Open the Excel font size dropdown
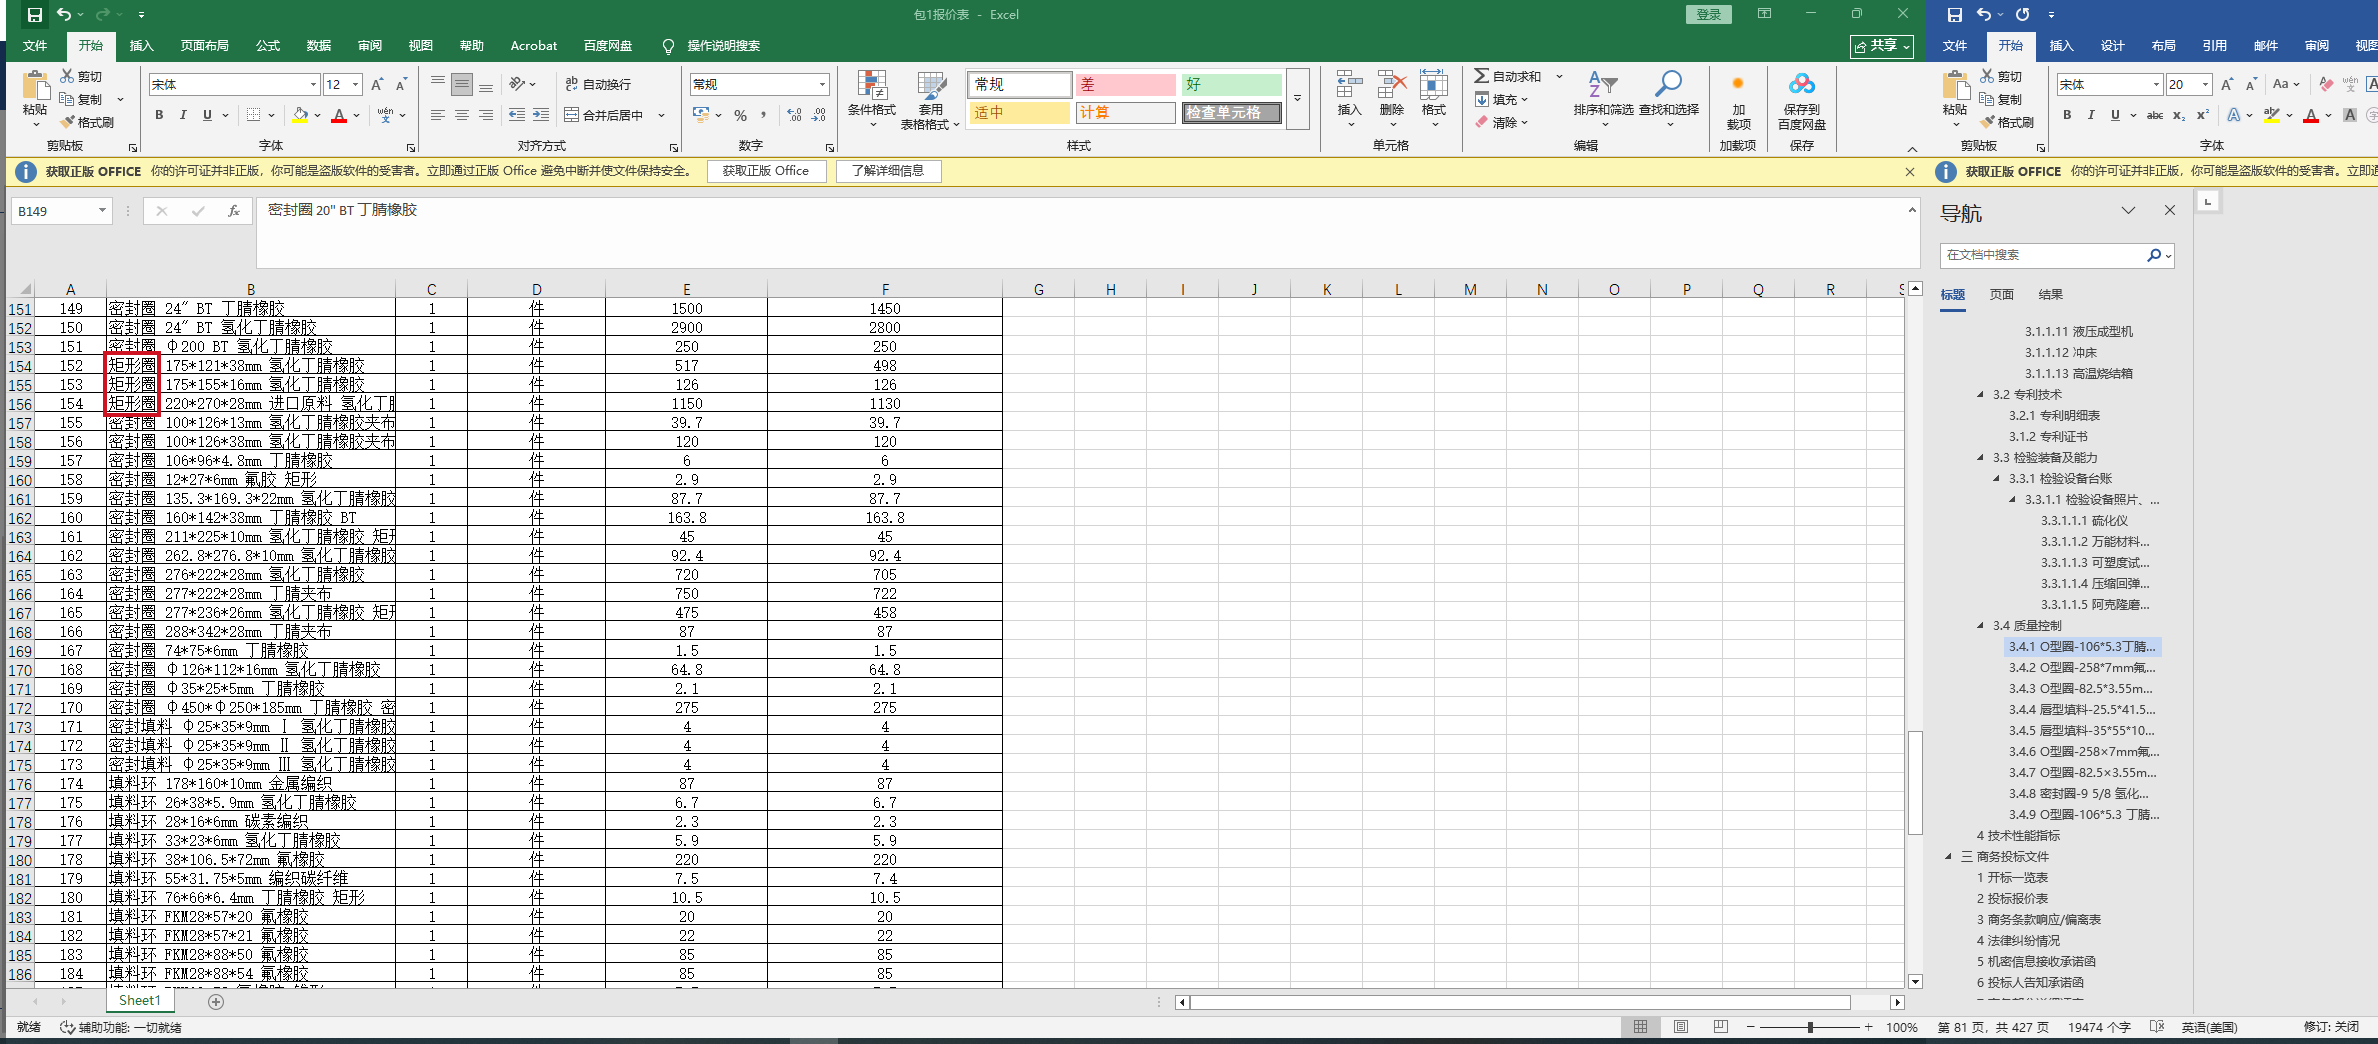Viewport: 2378px width, 1044px height. click(x=356, y=85)
